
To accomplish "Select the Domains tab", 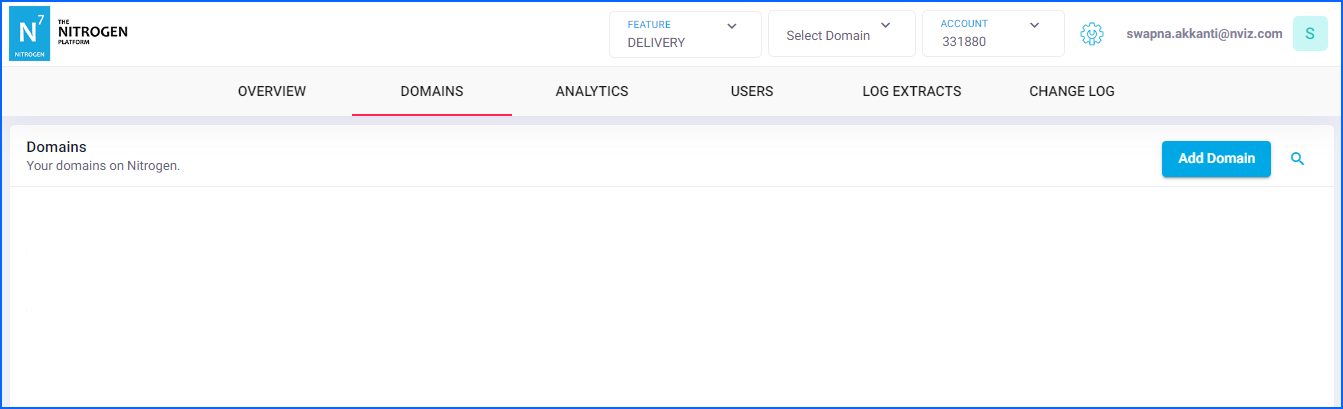I will coord(432,91).
